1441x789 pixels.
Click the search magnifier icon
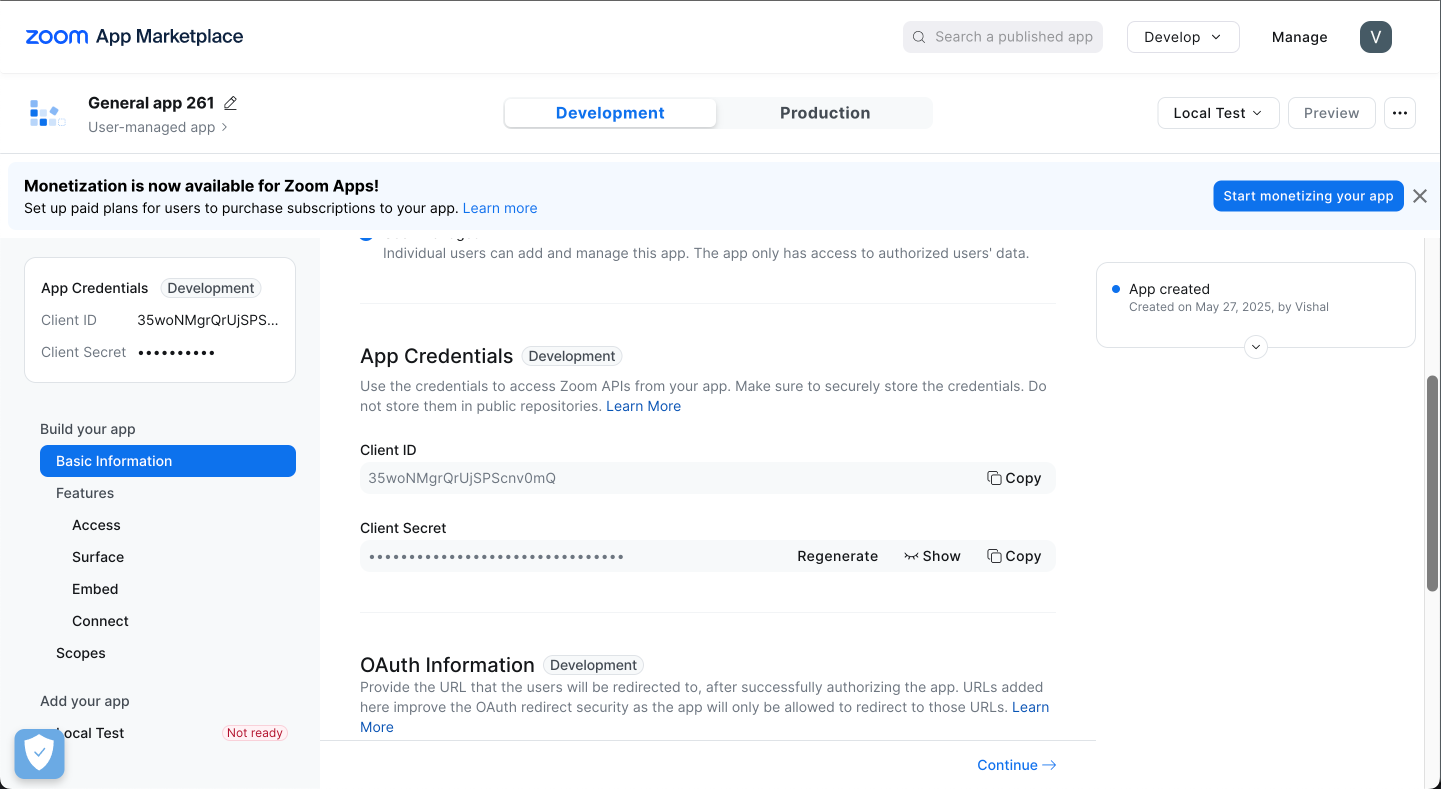coord(919,37)
